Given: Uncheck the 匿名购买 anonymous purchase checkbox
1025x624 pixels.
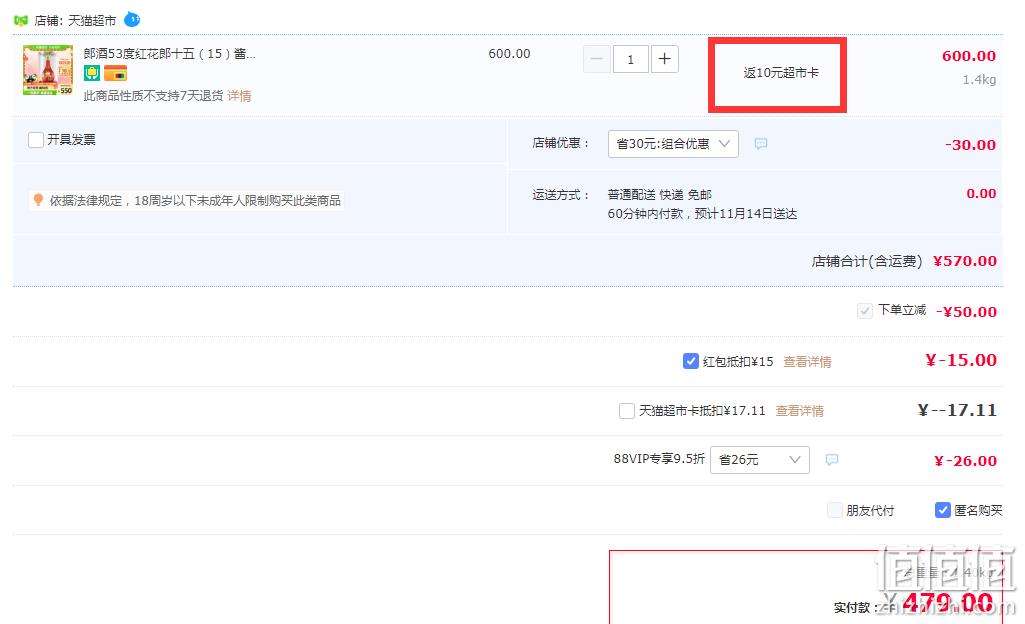Looking at the screenshot, I should 943,510.
